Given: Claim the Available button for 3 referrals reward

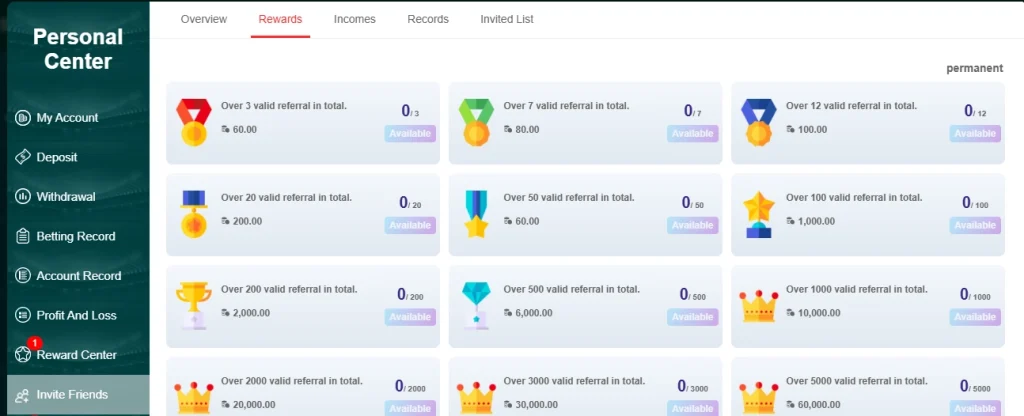Looking at the screenshot, I should (x=410, y=134).
